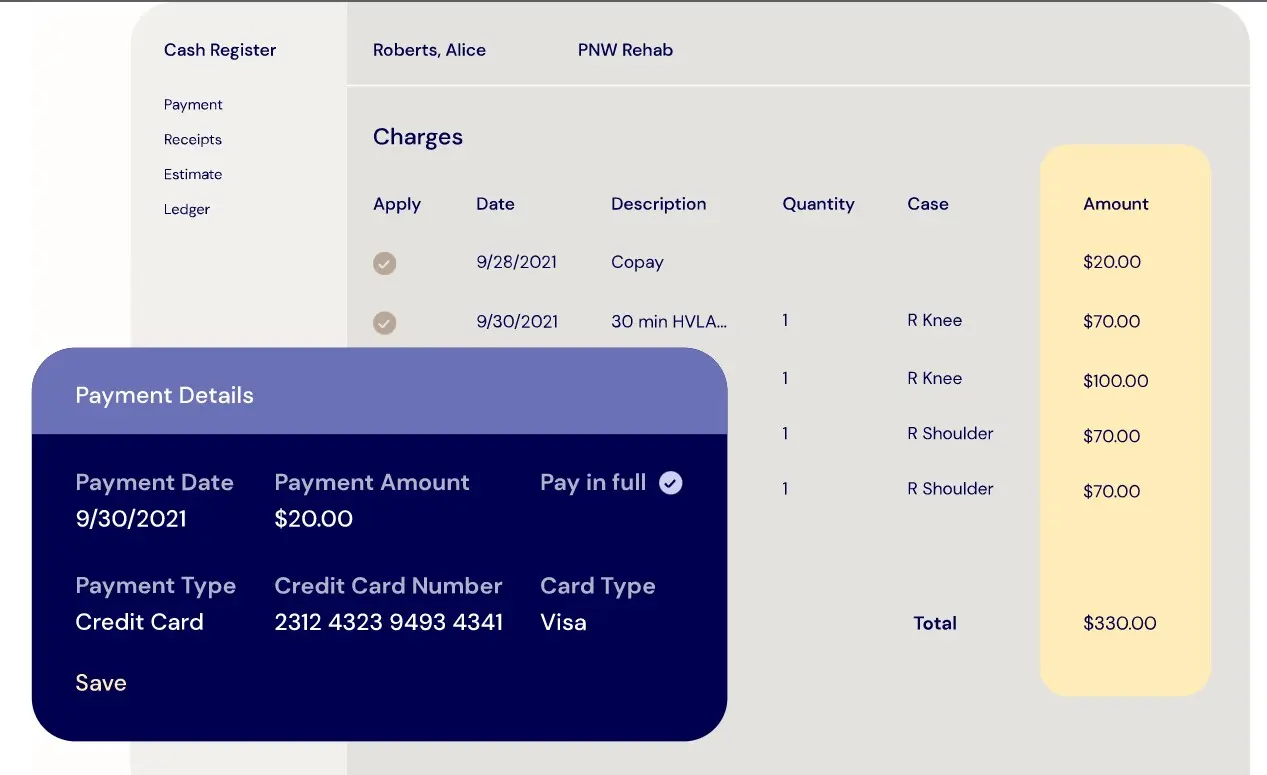Toggle the Apply checkmark for the Copay charge
1267x775 pixels.
pos(384,263)
